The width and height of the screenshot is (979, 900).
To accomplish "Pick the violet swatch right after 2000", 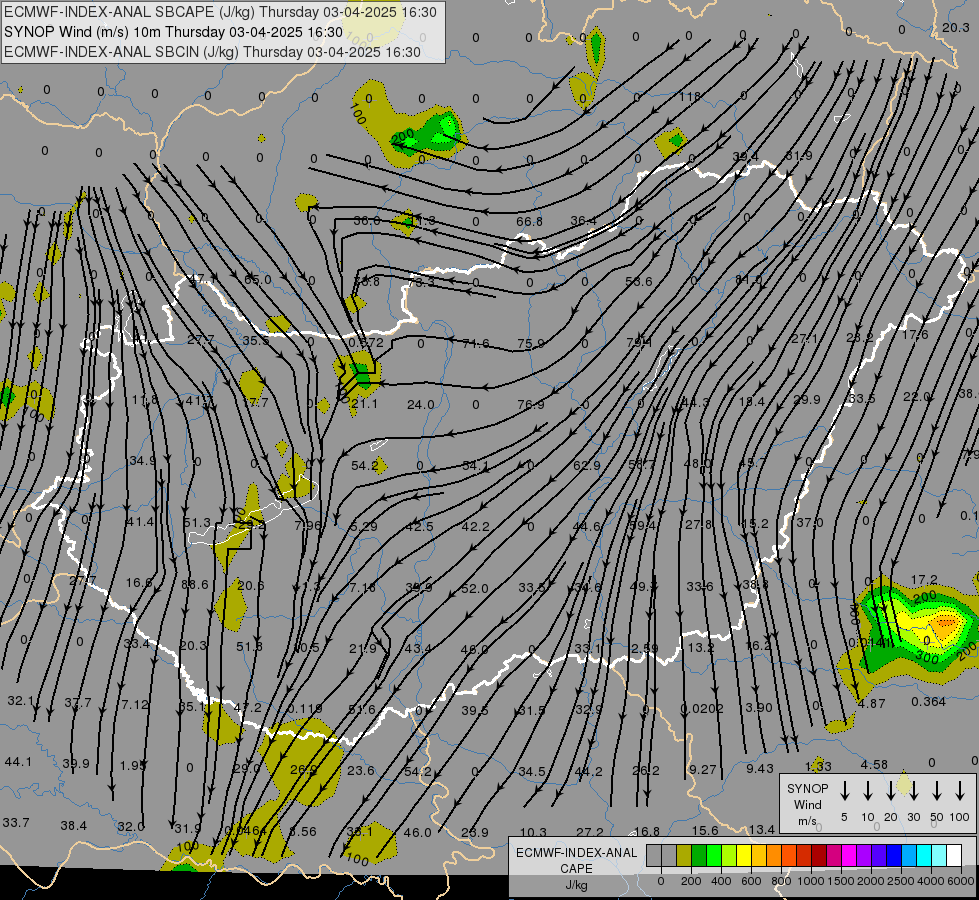I will 878,856.
